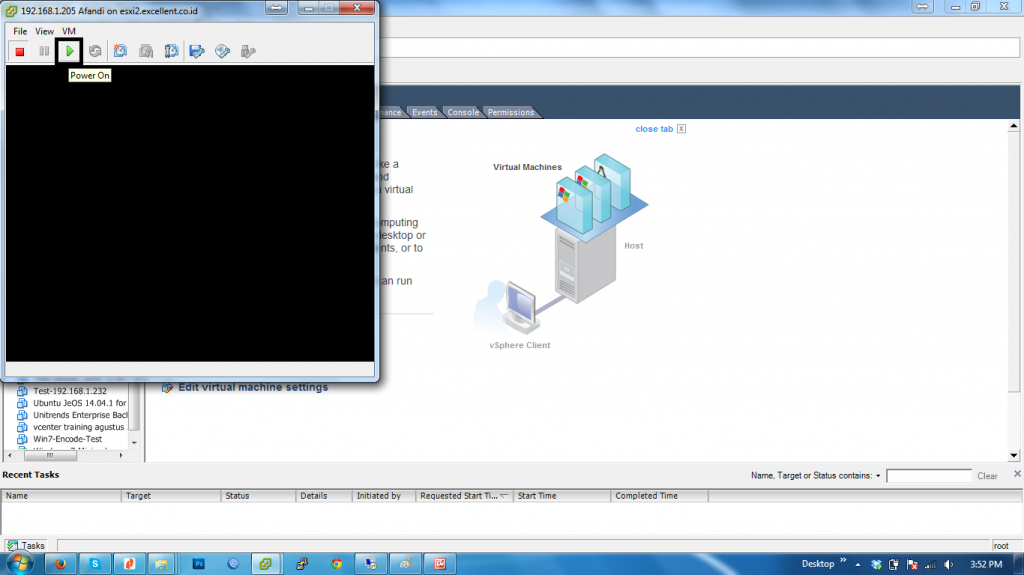Open the VM menu

click(69, 31)
